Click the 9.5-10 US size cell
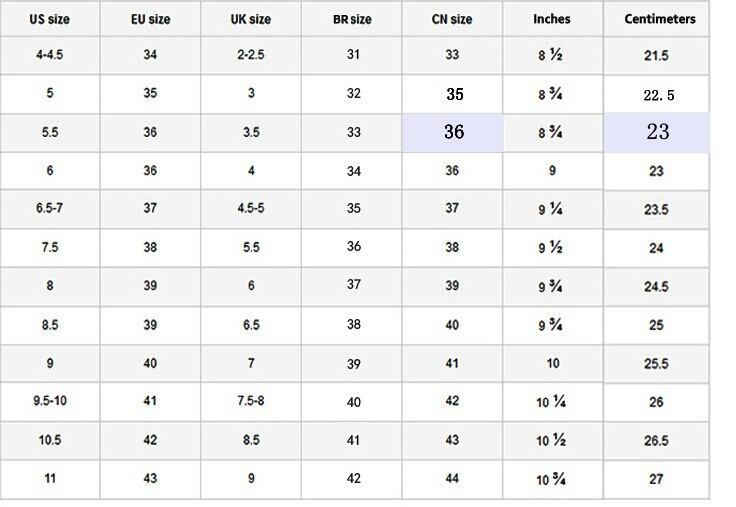Screen dimensions: 736x507 click(x=49, y=402)
